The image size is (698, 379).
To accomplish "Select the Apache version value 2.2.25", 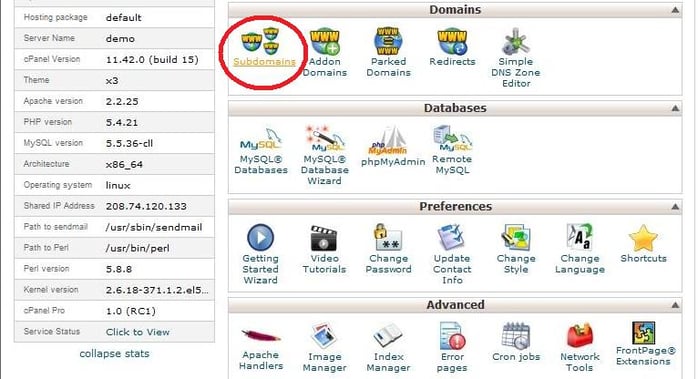I will pyautogui.click(x=122, y=102).
